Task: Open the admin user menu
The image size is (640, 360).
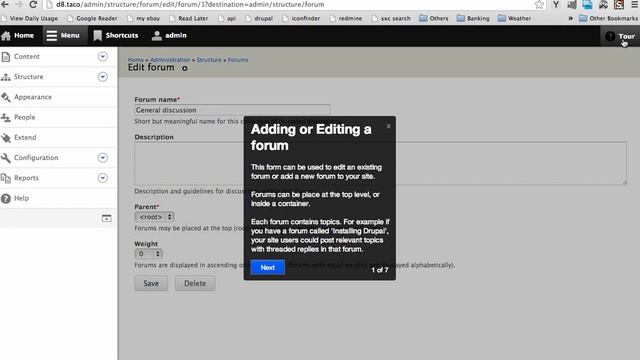Action: 169,36
